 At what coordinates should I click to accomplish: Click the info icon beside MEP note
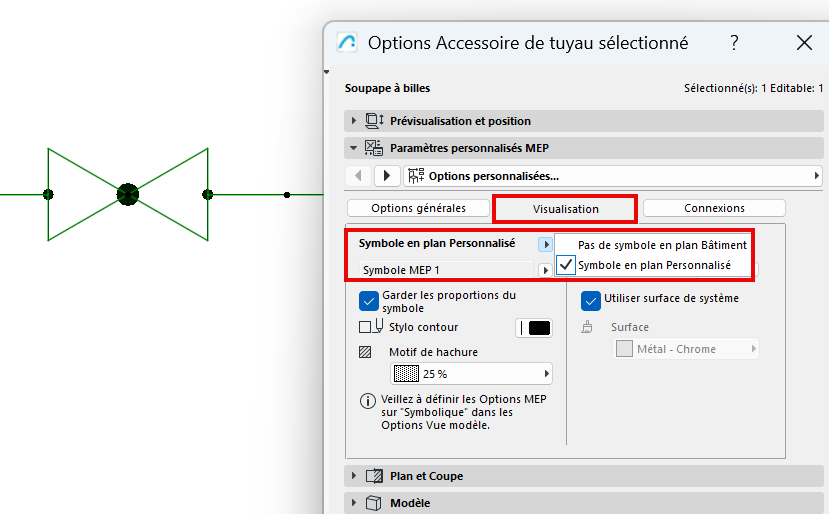[366, 399]
